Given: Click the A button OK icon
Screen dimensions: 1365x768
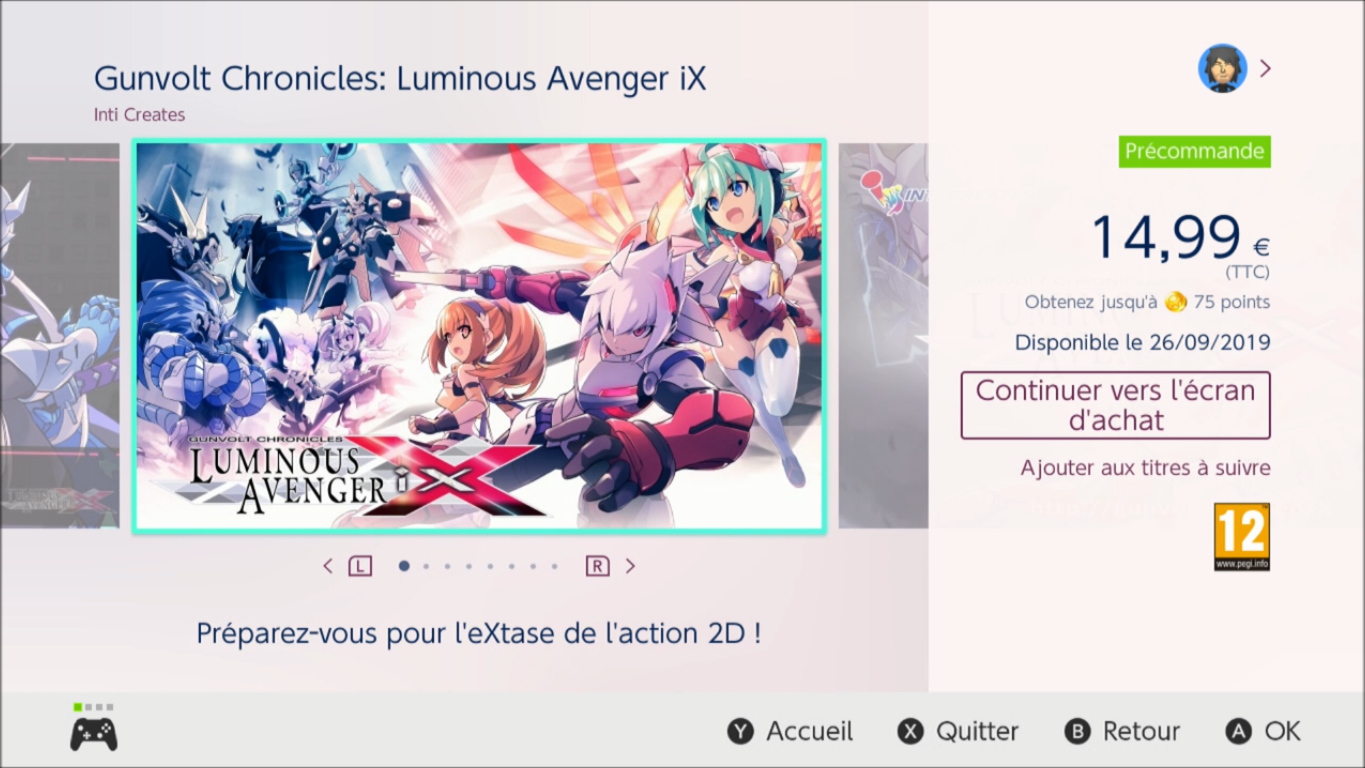Looking at the screenshot, I should tap(1238, 732).
